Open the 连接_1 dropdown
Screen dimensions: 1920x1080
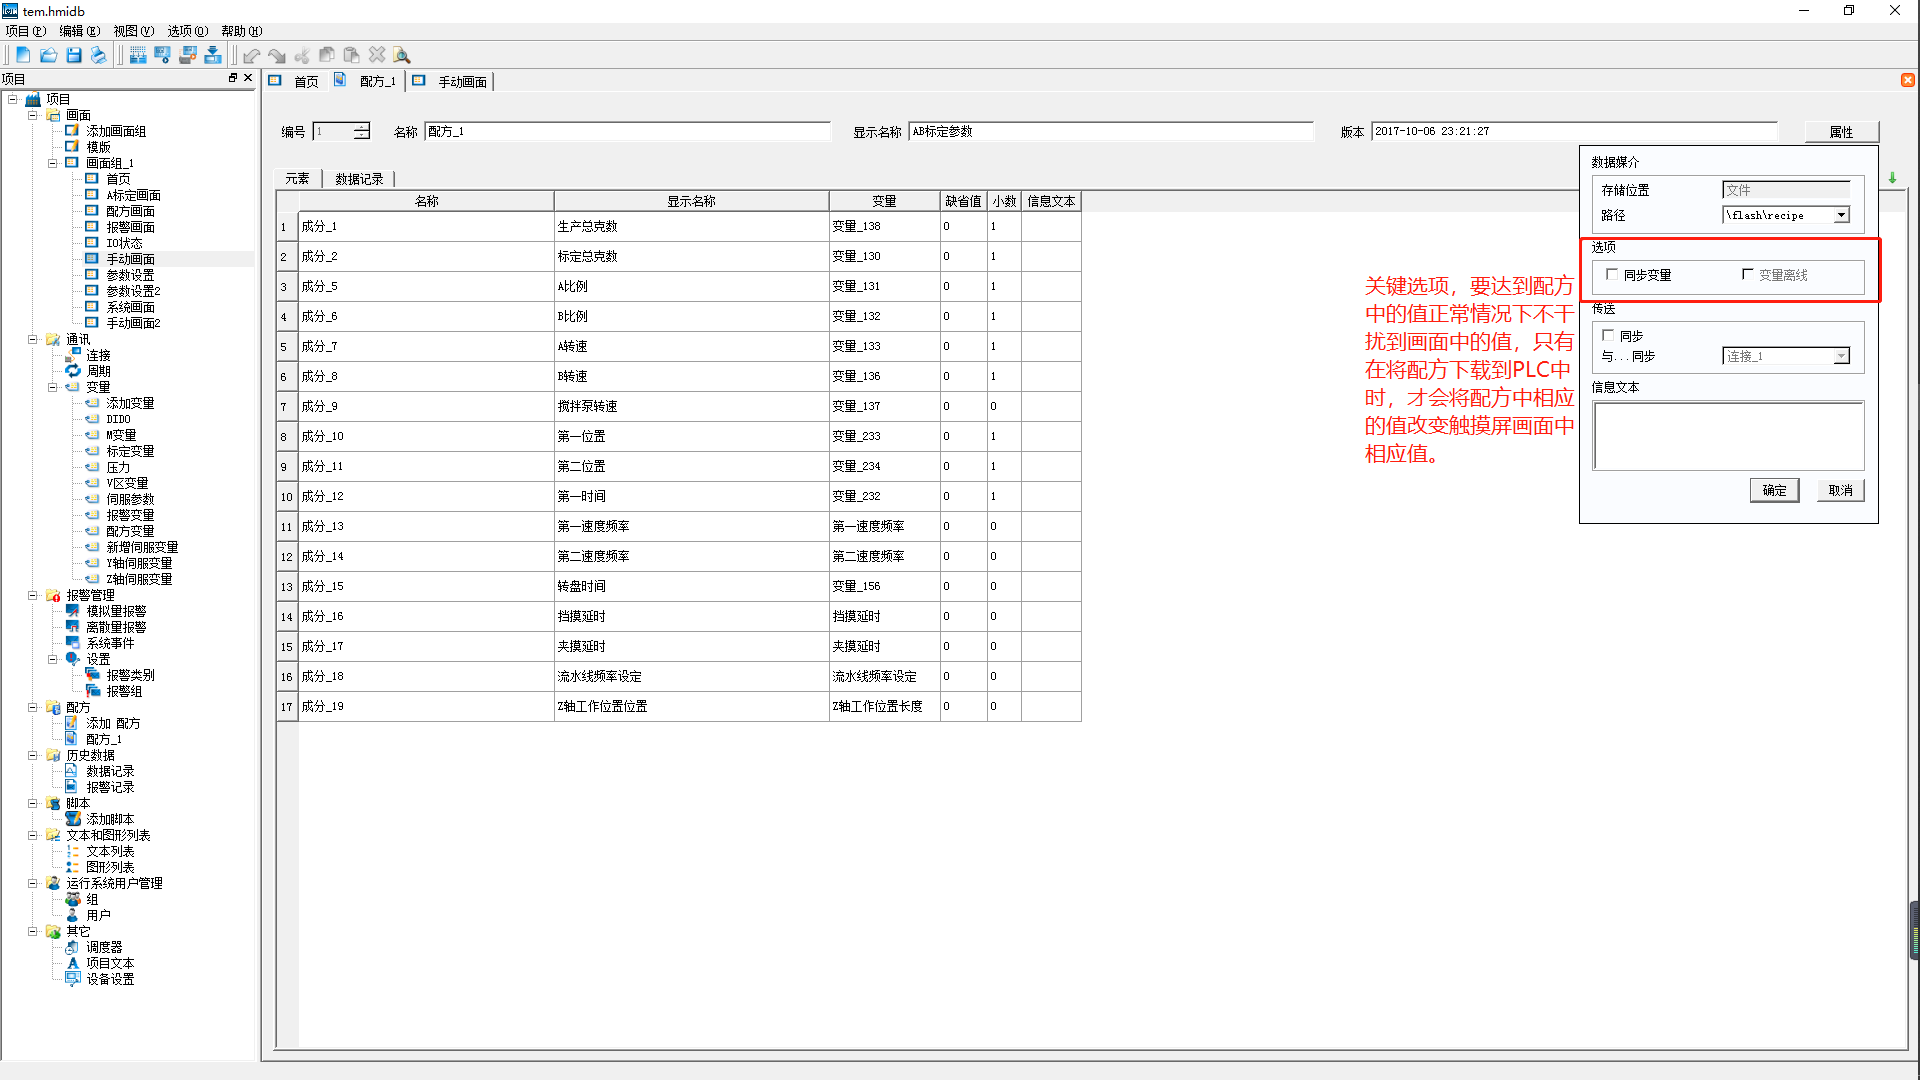tap(1841, 356)
